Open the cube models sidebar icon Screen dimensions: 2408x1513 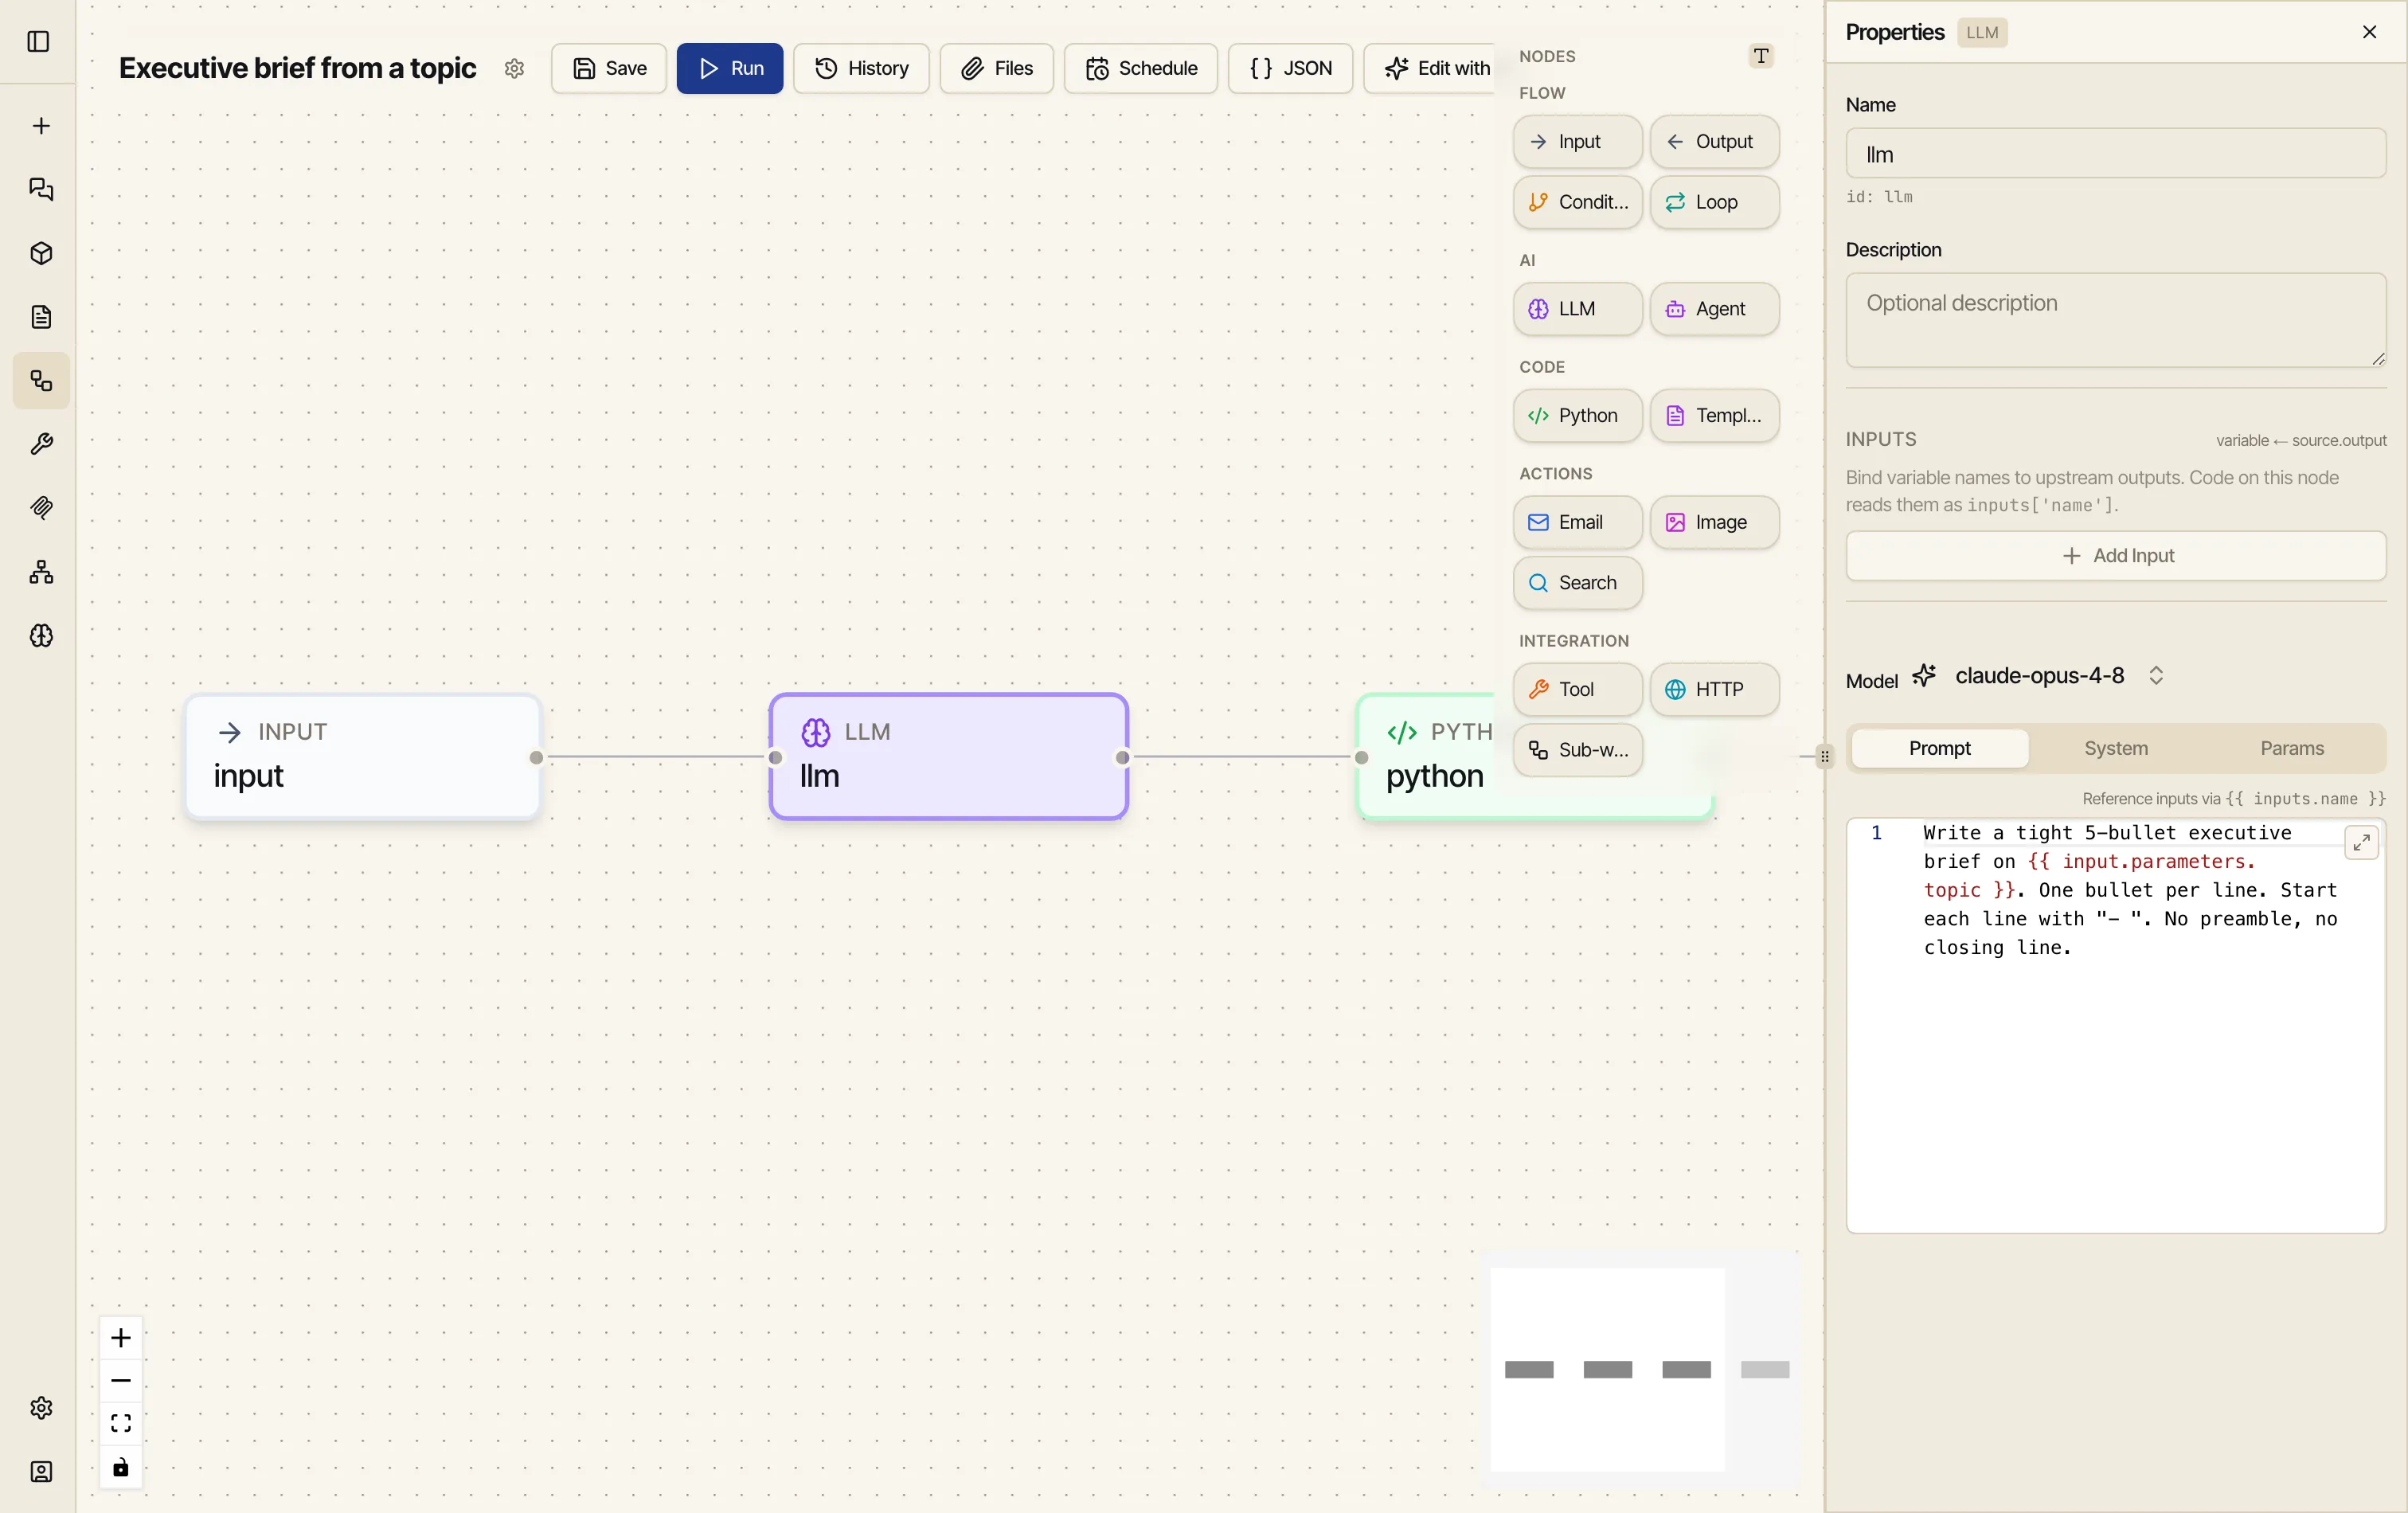tap(41, 254)
